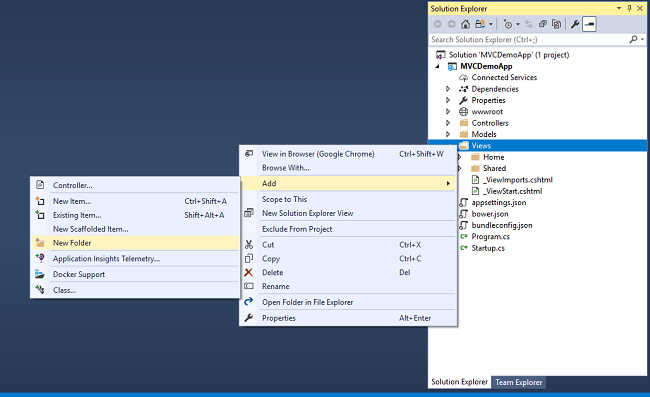Choose Exclude From Project
This screenshot has width=650, height=397.
348,229
